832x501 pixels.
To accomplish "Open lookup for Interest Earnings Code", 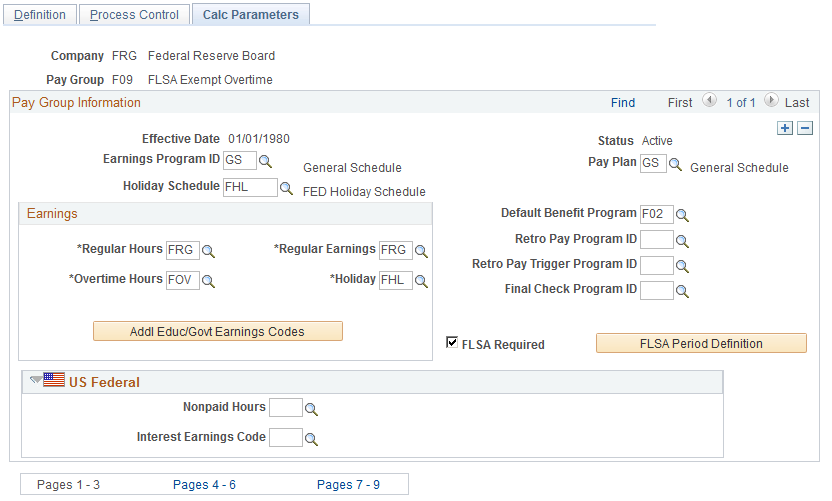I will pos(311,439).
